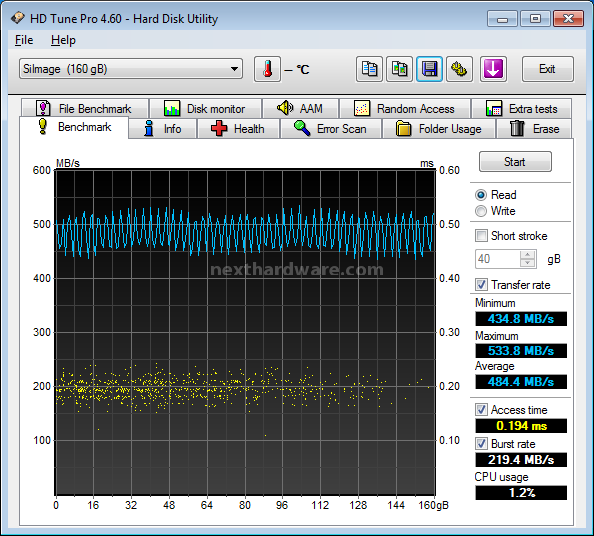The image size is (594, 536).
Task: Click the thermometer temperature icon
Action: pos(267,69)
